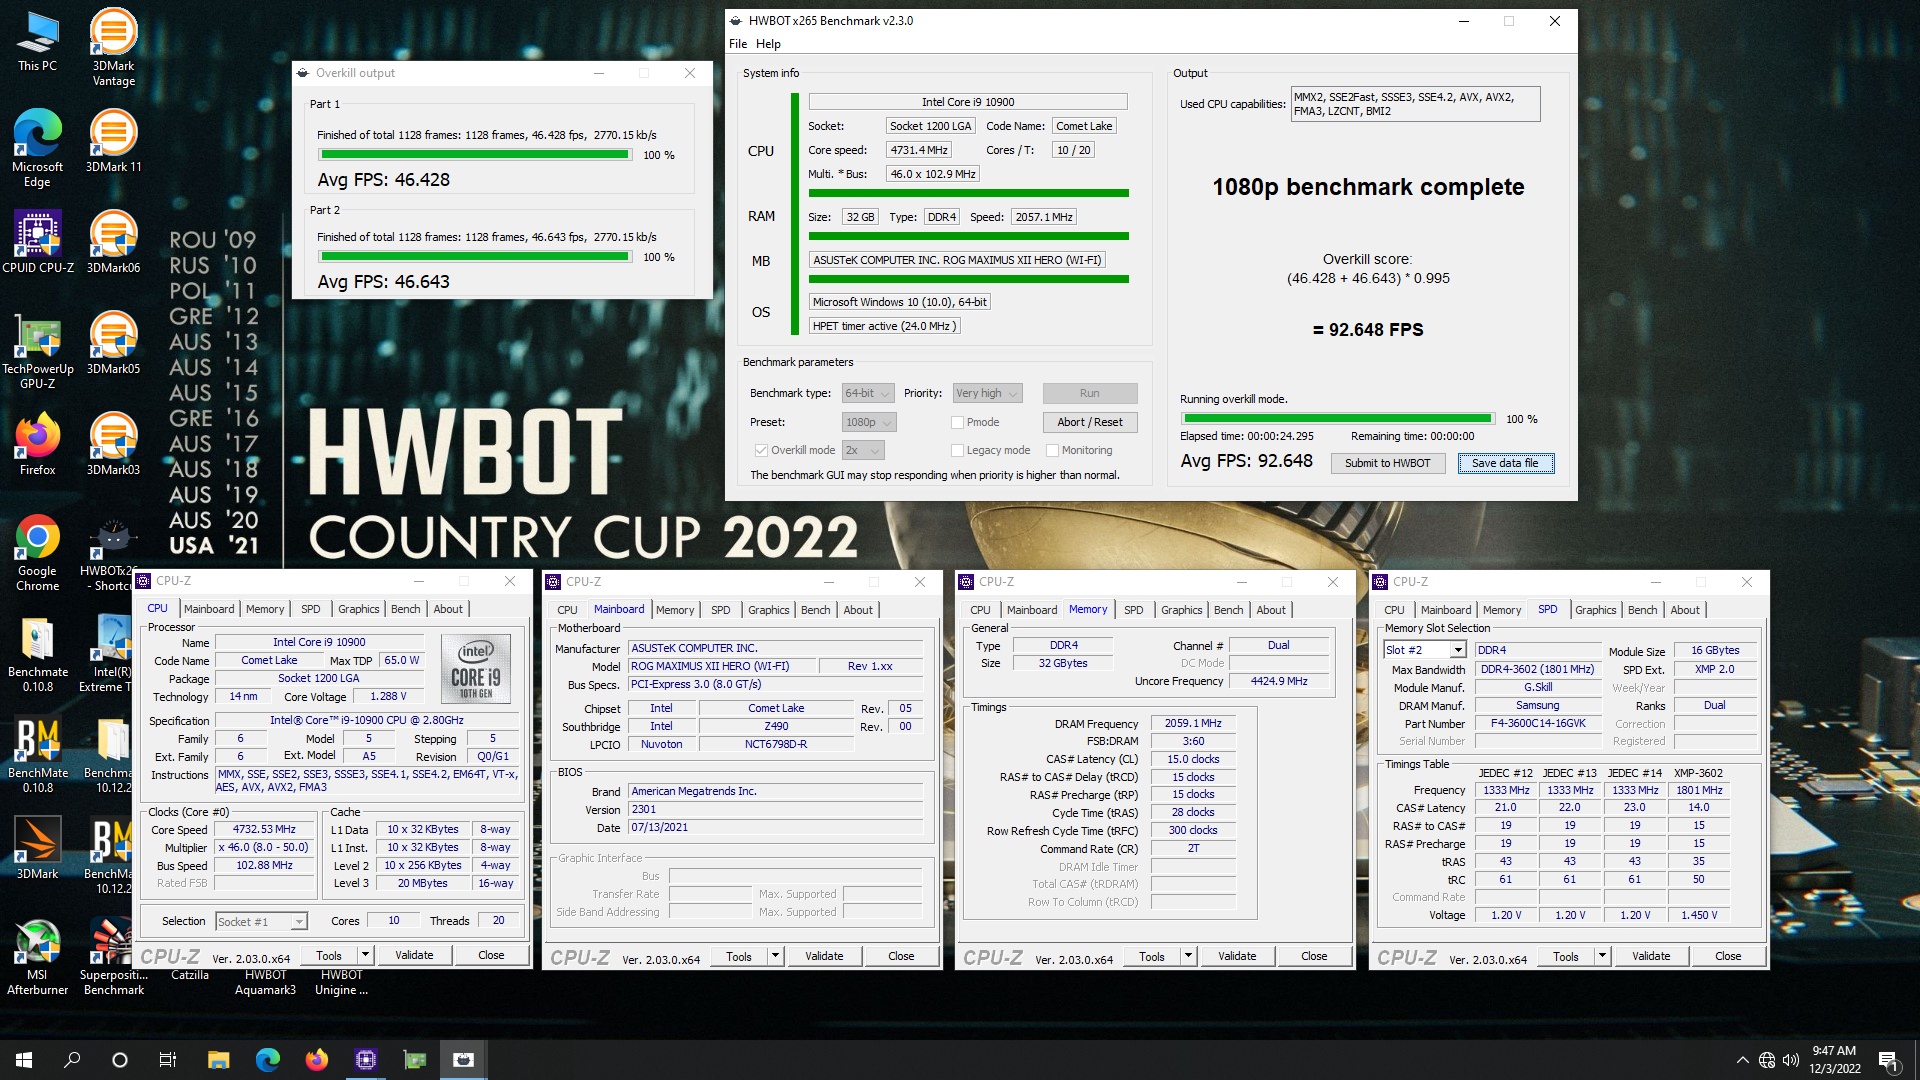Click Part 1 progress bar in Overkill output
1920x1080 pixels.
coord(475,155)
